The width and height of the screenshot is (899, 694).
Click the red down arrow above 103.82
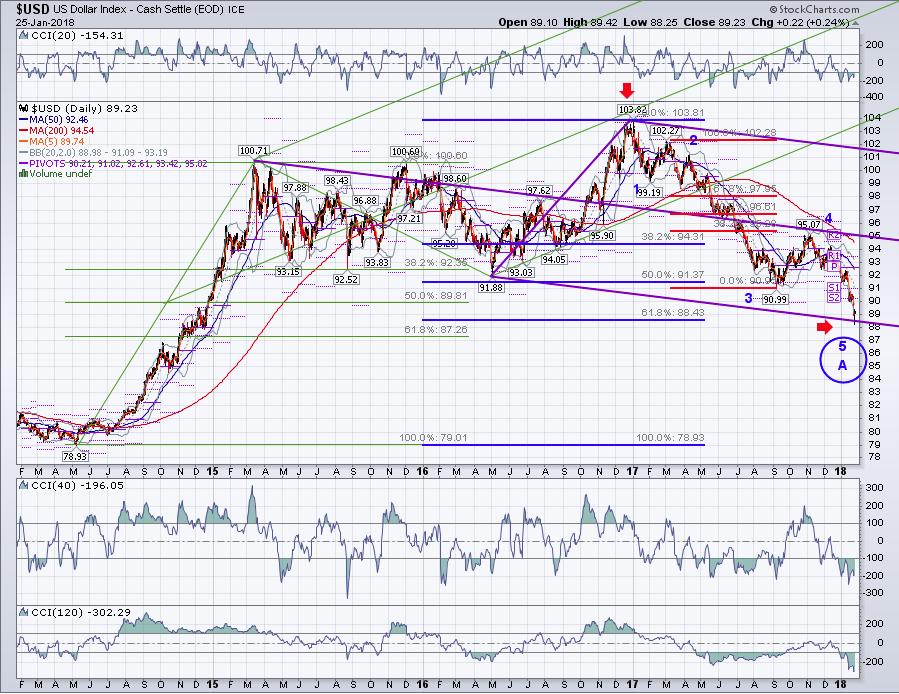(627, 90)
